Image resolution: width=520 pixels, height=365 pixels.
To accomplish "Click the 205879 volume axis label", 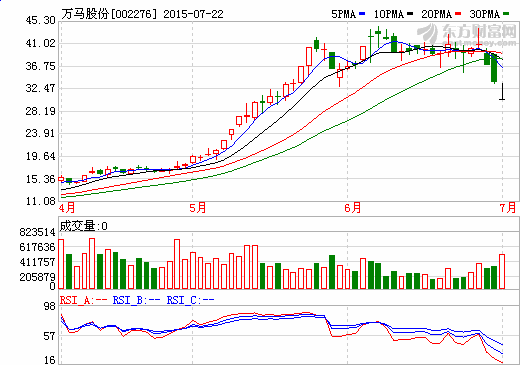I will coord(37,277).
